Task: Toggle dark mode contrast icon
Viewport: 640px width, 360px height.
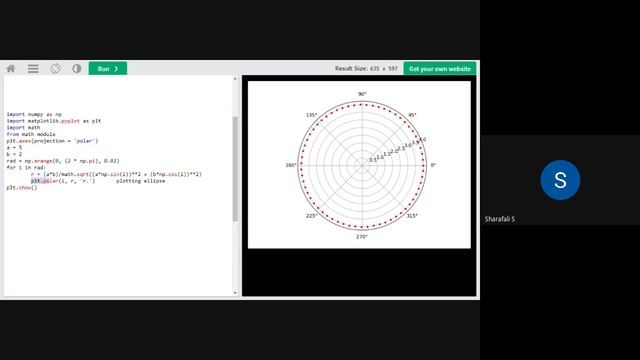Action: click(77, 69)
